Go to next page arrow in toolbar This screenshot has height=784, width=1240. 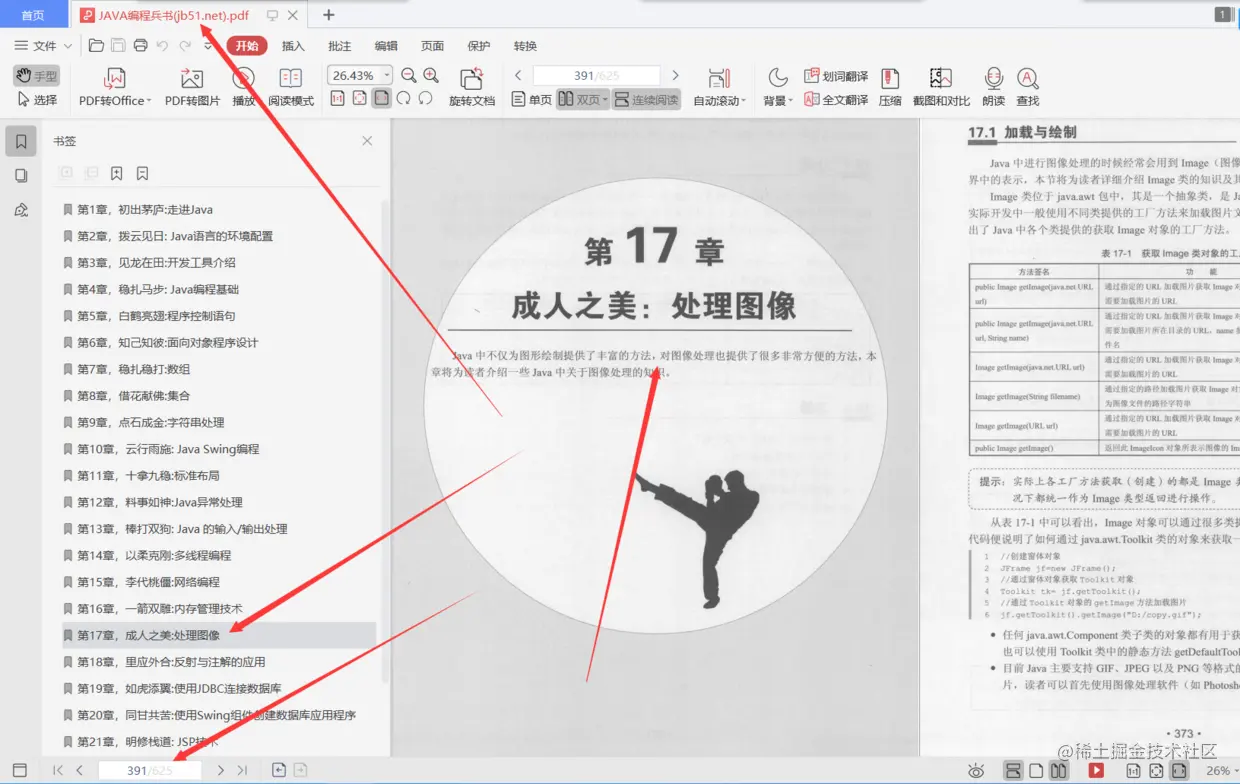pyautogui.click(x=675, y=75)
